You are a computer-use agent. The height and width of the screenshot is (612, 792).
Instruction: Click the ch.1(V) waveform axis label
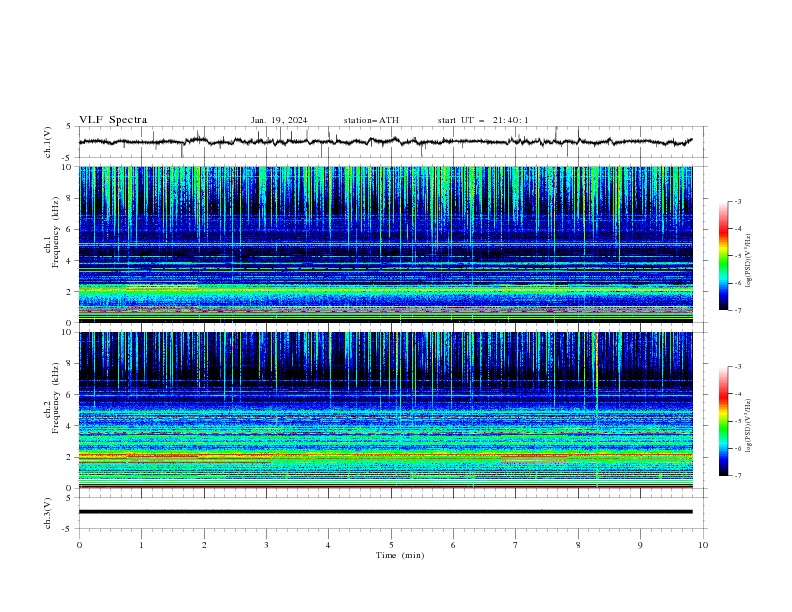pyautogui.click(x=48, y=142)
